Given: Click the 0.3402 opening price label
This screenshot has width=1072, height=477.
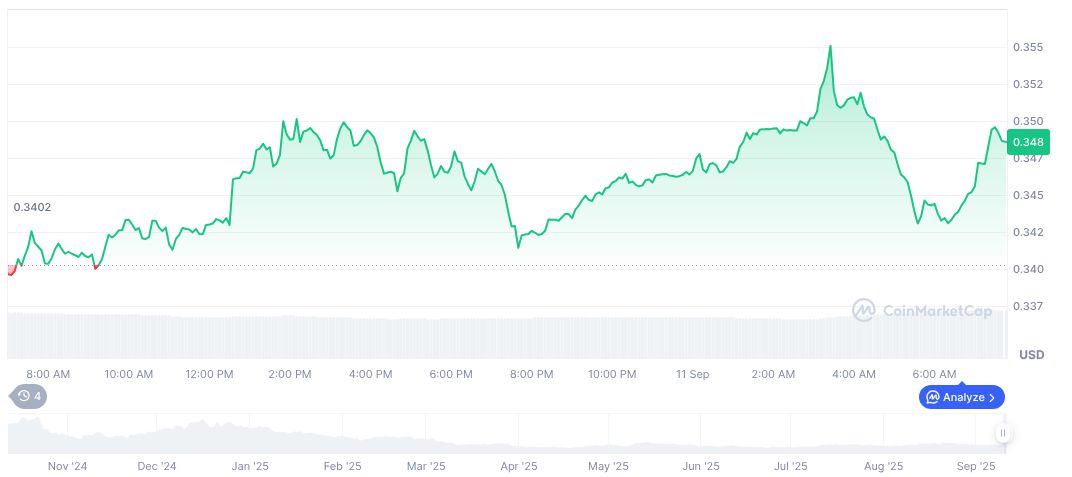Looking at the screenshot, I should [x=32, y=207].
